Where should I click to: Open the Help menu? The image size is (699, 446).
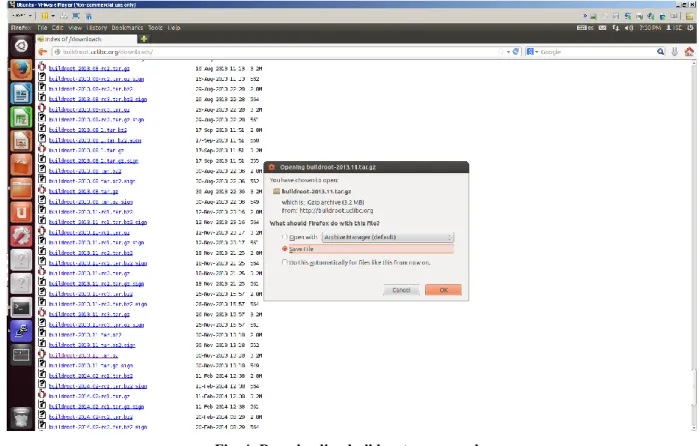coord(174,28)
